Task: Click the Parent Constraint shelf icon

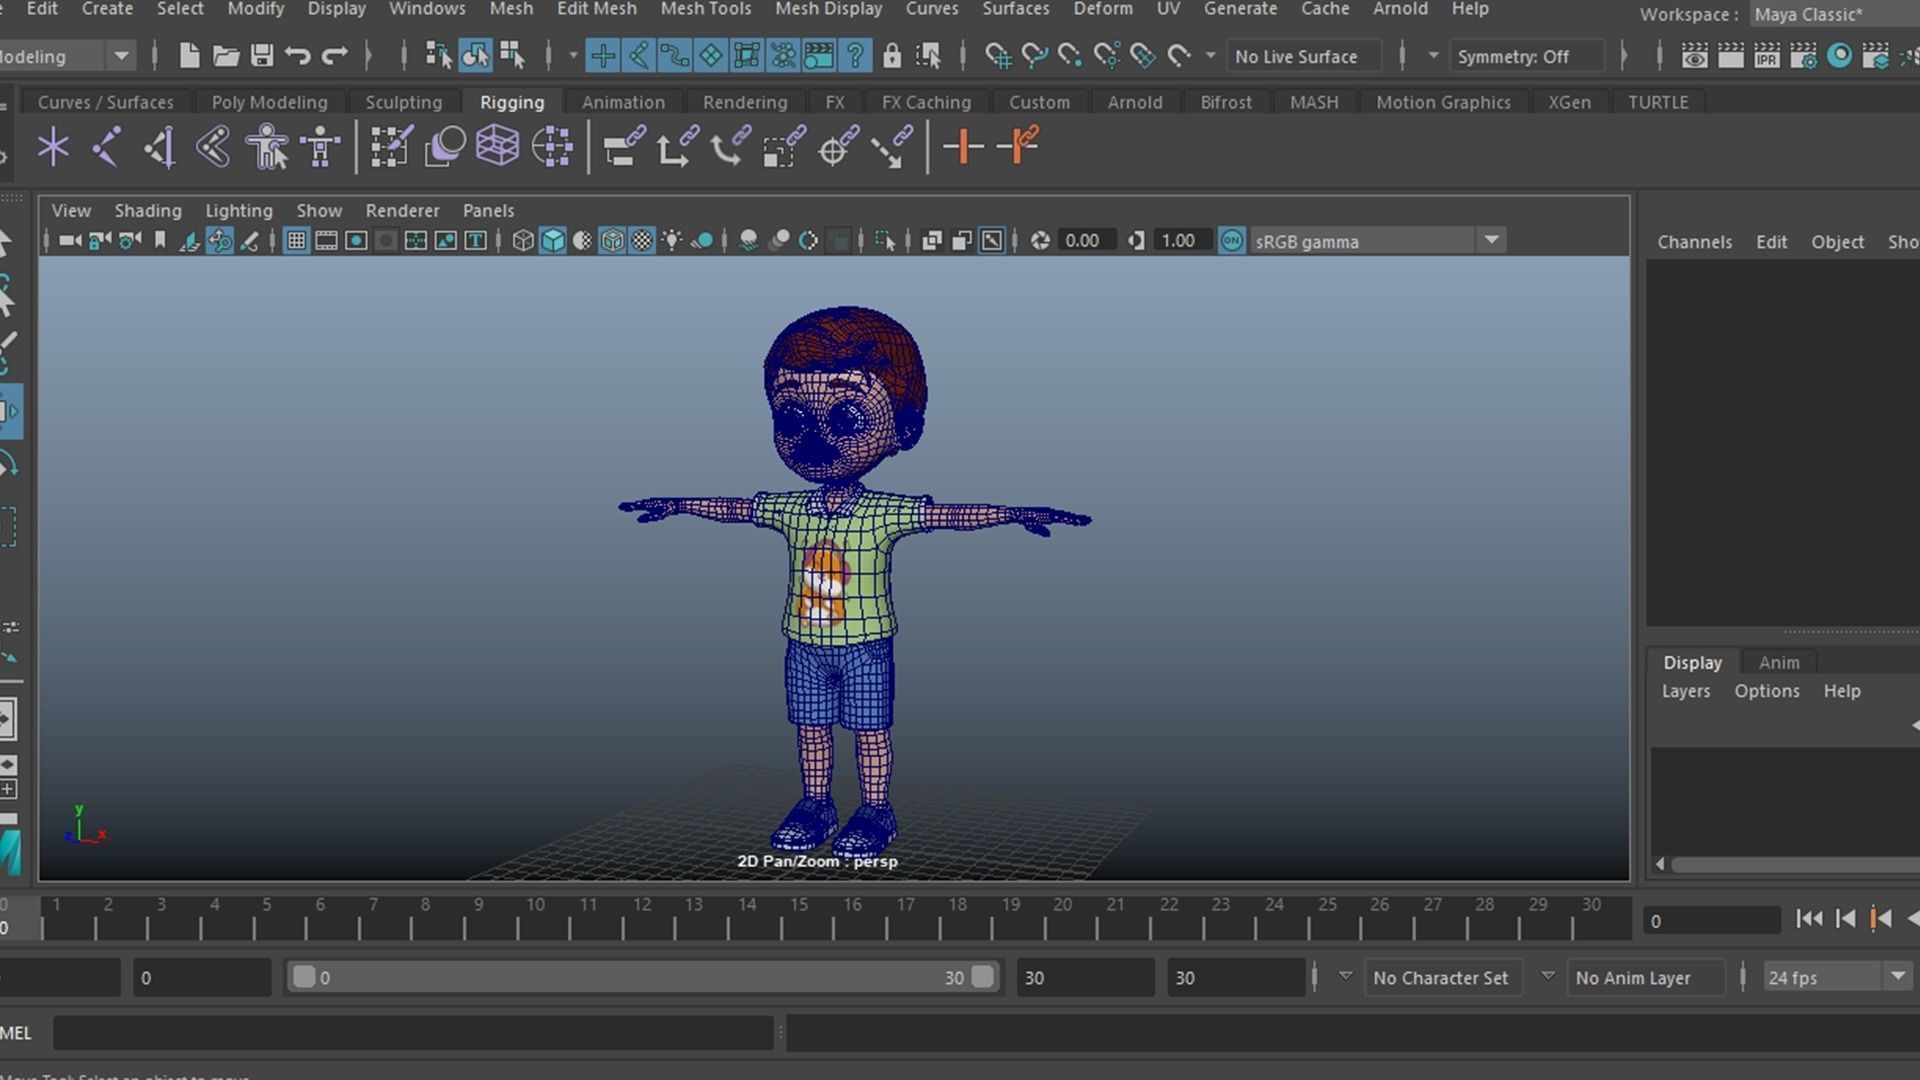Action: [624, 147]
